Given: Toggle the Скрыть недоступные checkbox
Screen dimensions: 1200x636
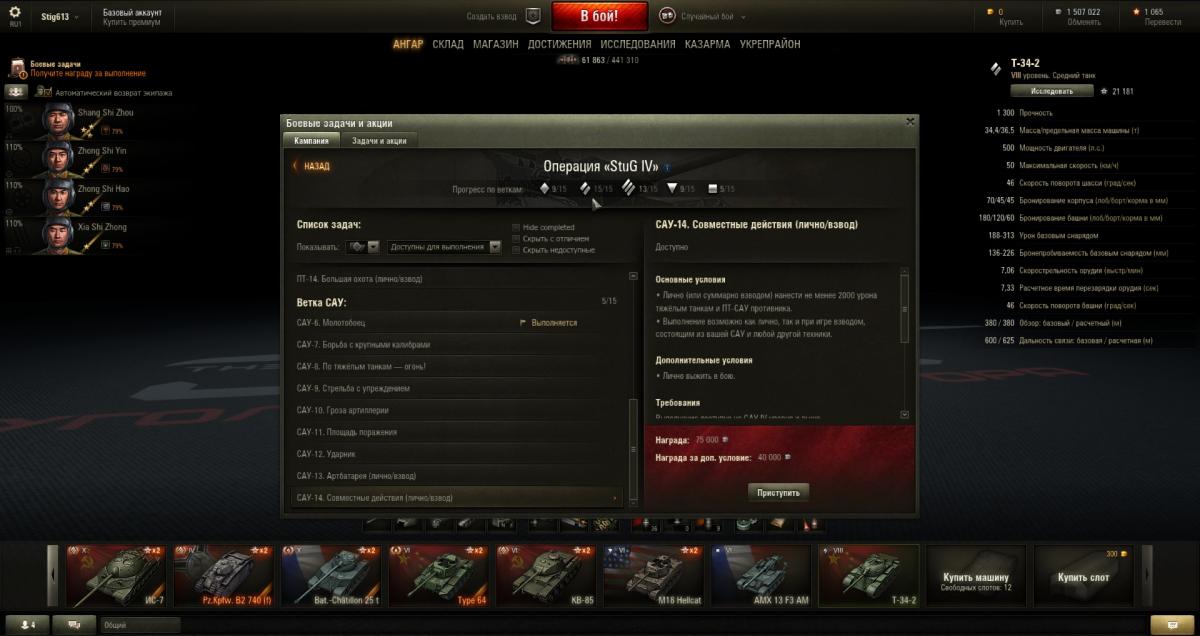Looking at the screenshot, I should [516, 249].
